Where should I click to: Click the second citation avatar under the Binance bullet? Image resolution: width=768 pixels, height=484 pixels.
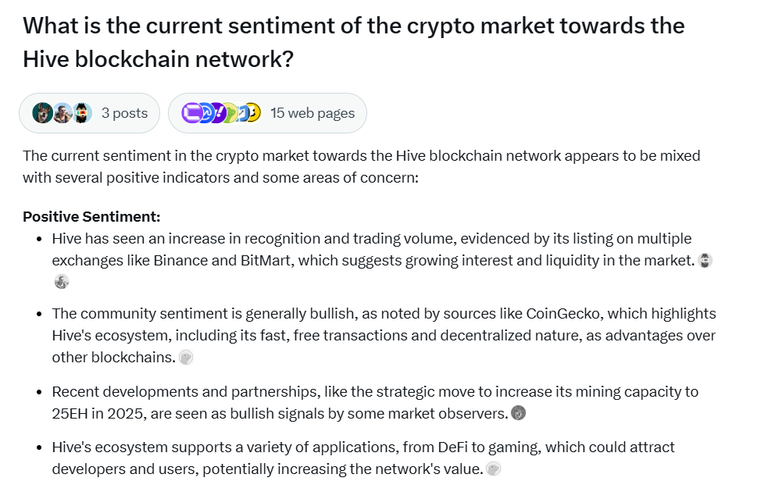pyautogui.click(x=61, y=282)
